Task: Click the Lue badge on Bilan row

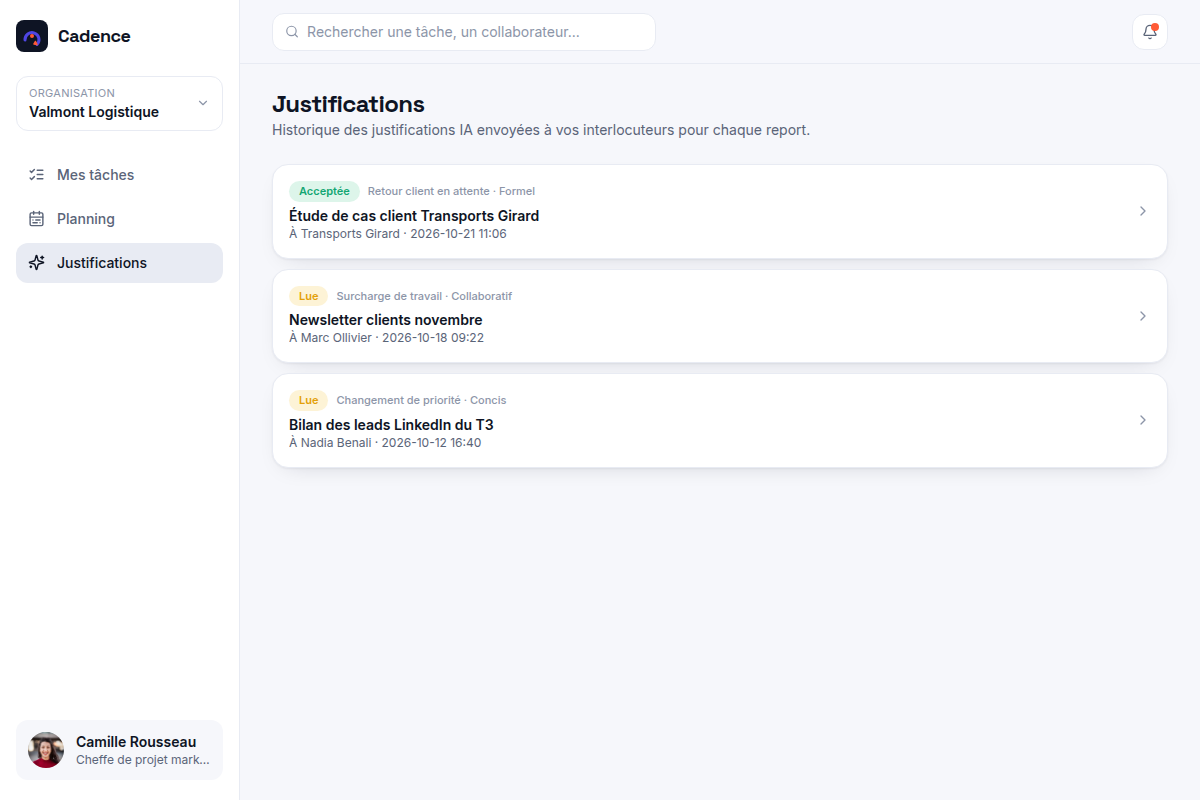Action: 308,400
